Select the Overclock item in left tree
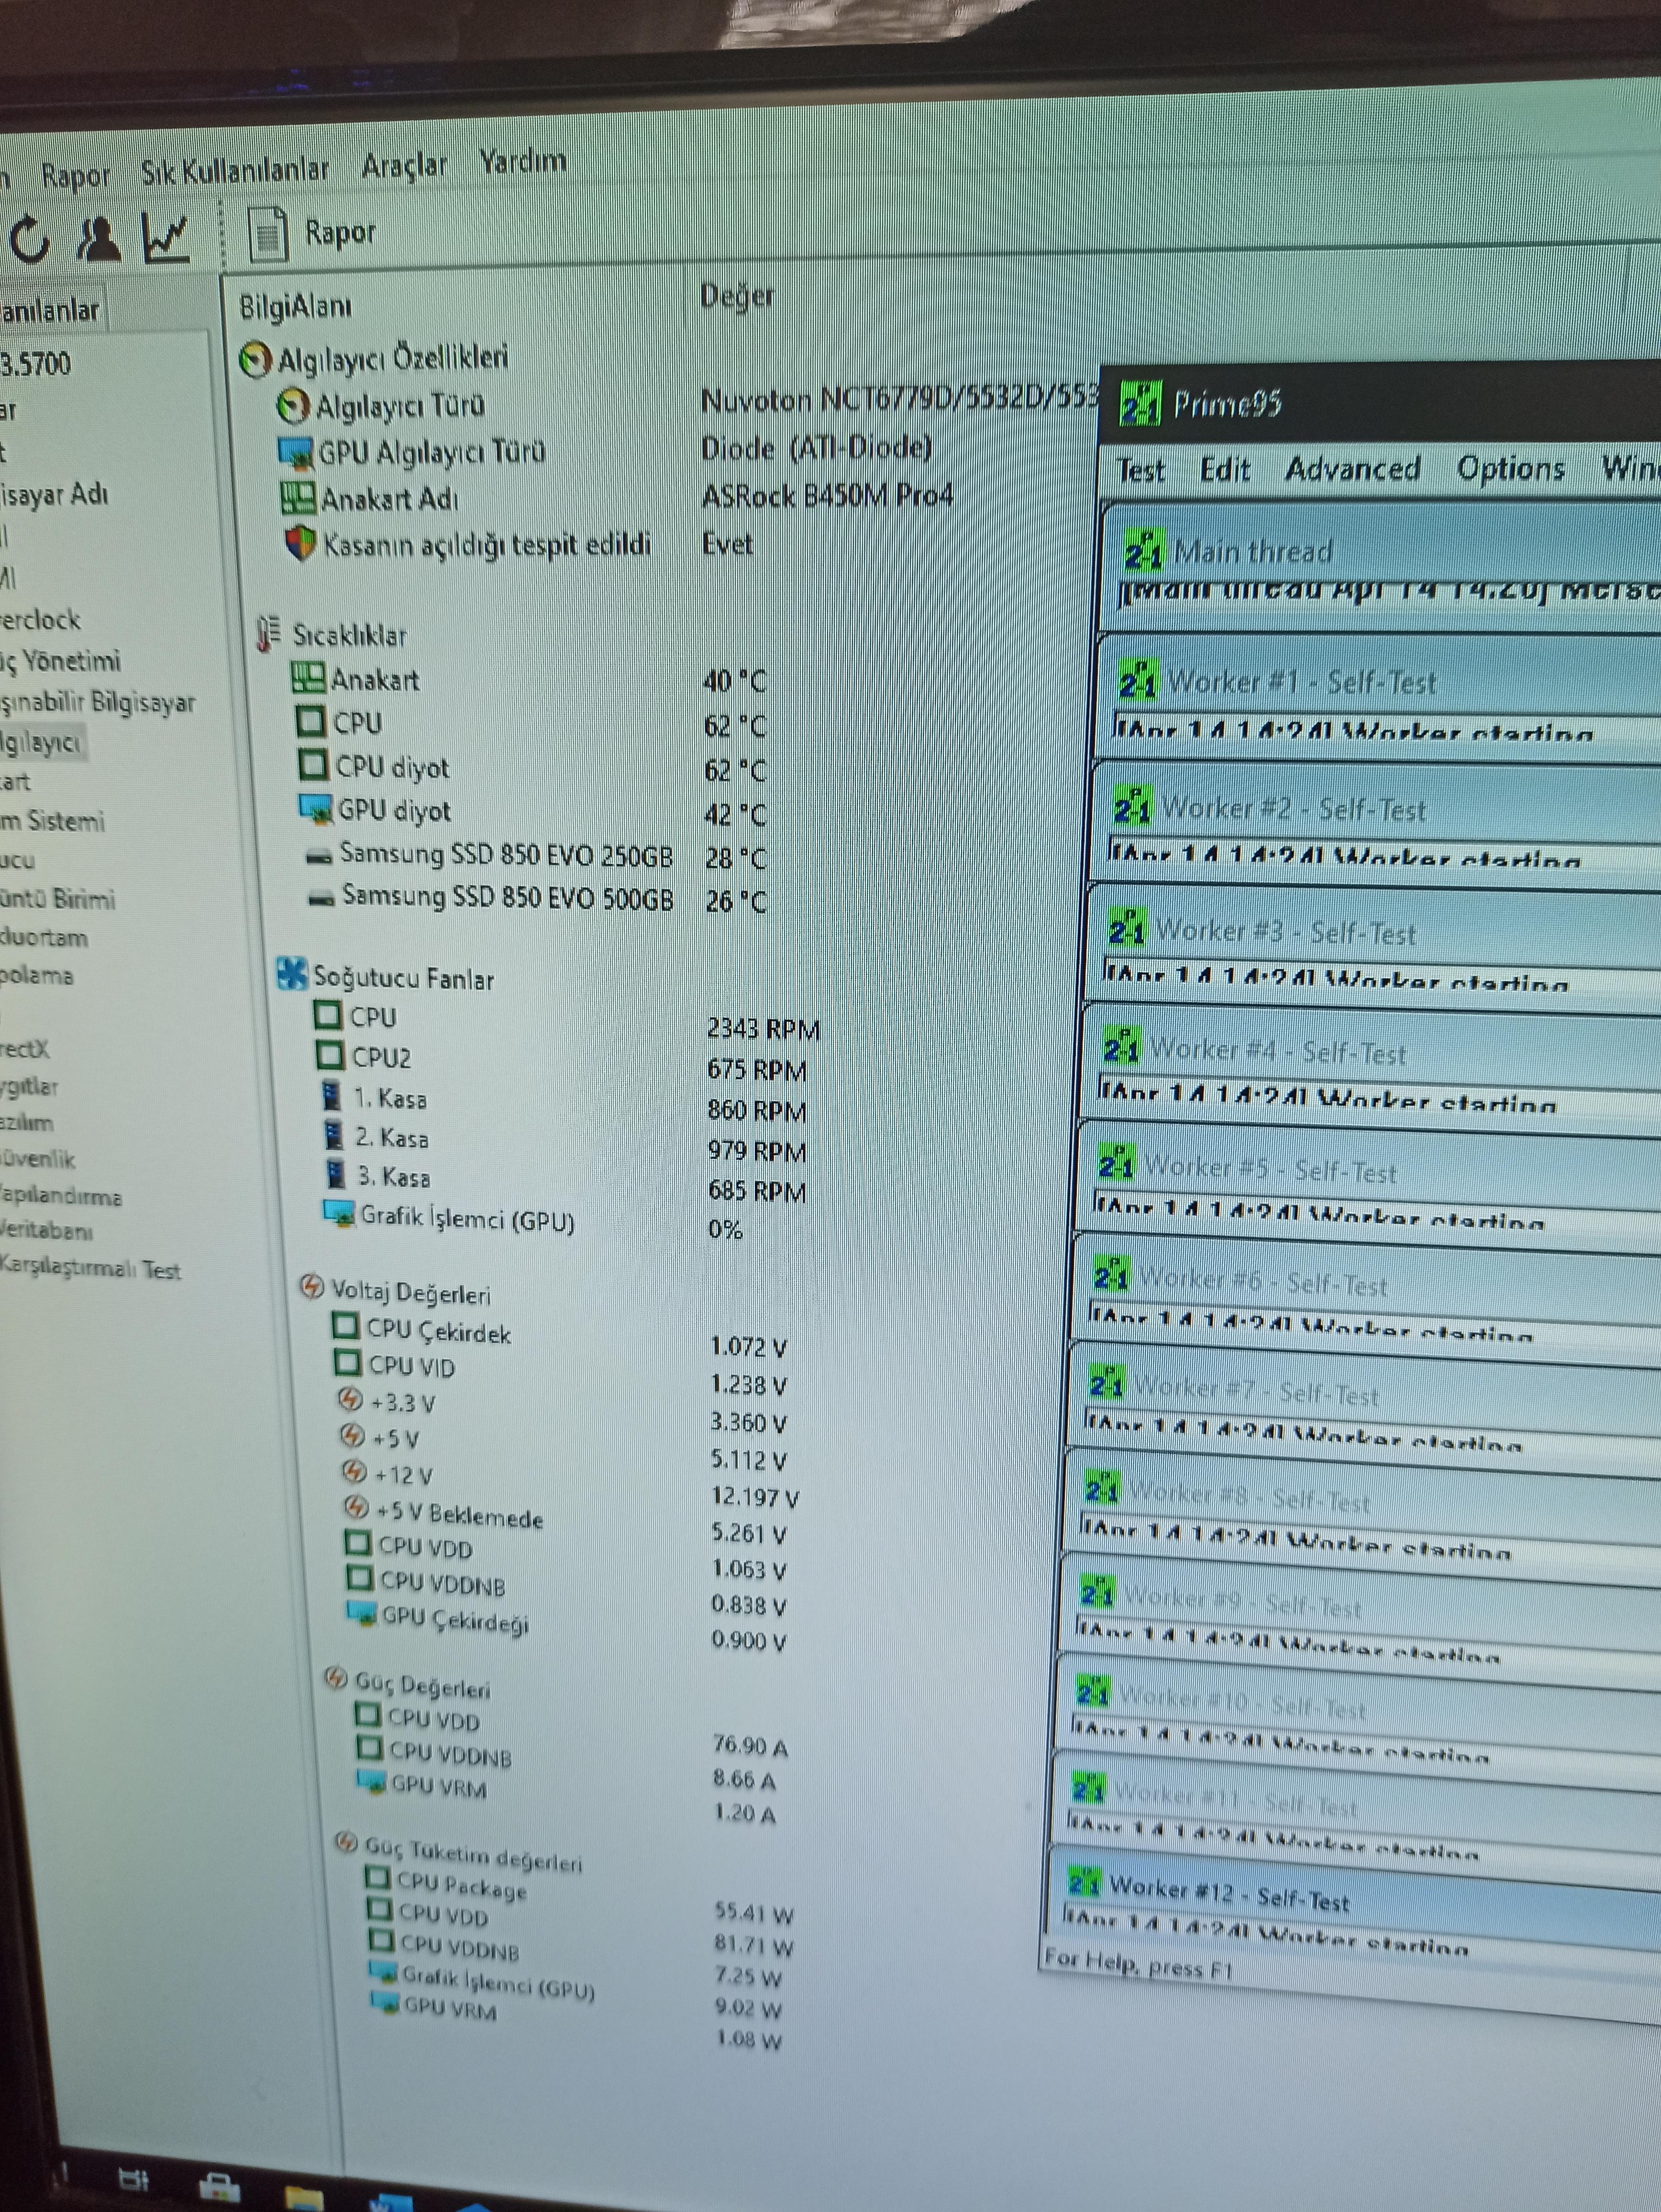The height and width of the screenshot is (2212, 1661). [x=40, y=620]
